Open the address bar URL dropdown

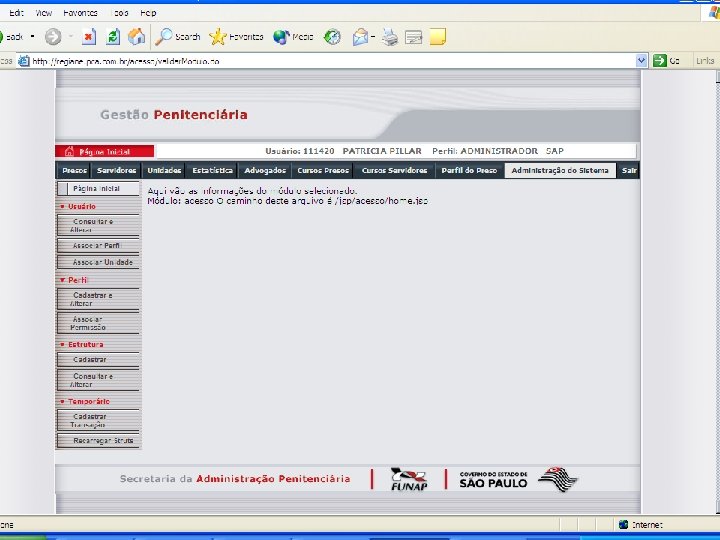[641, 61]
